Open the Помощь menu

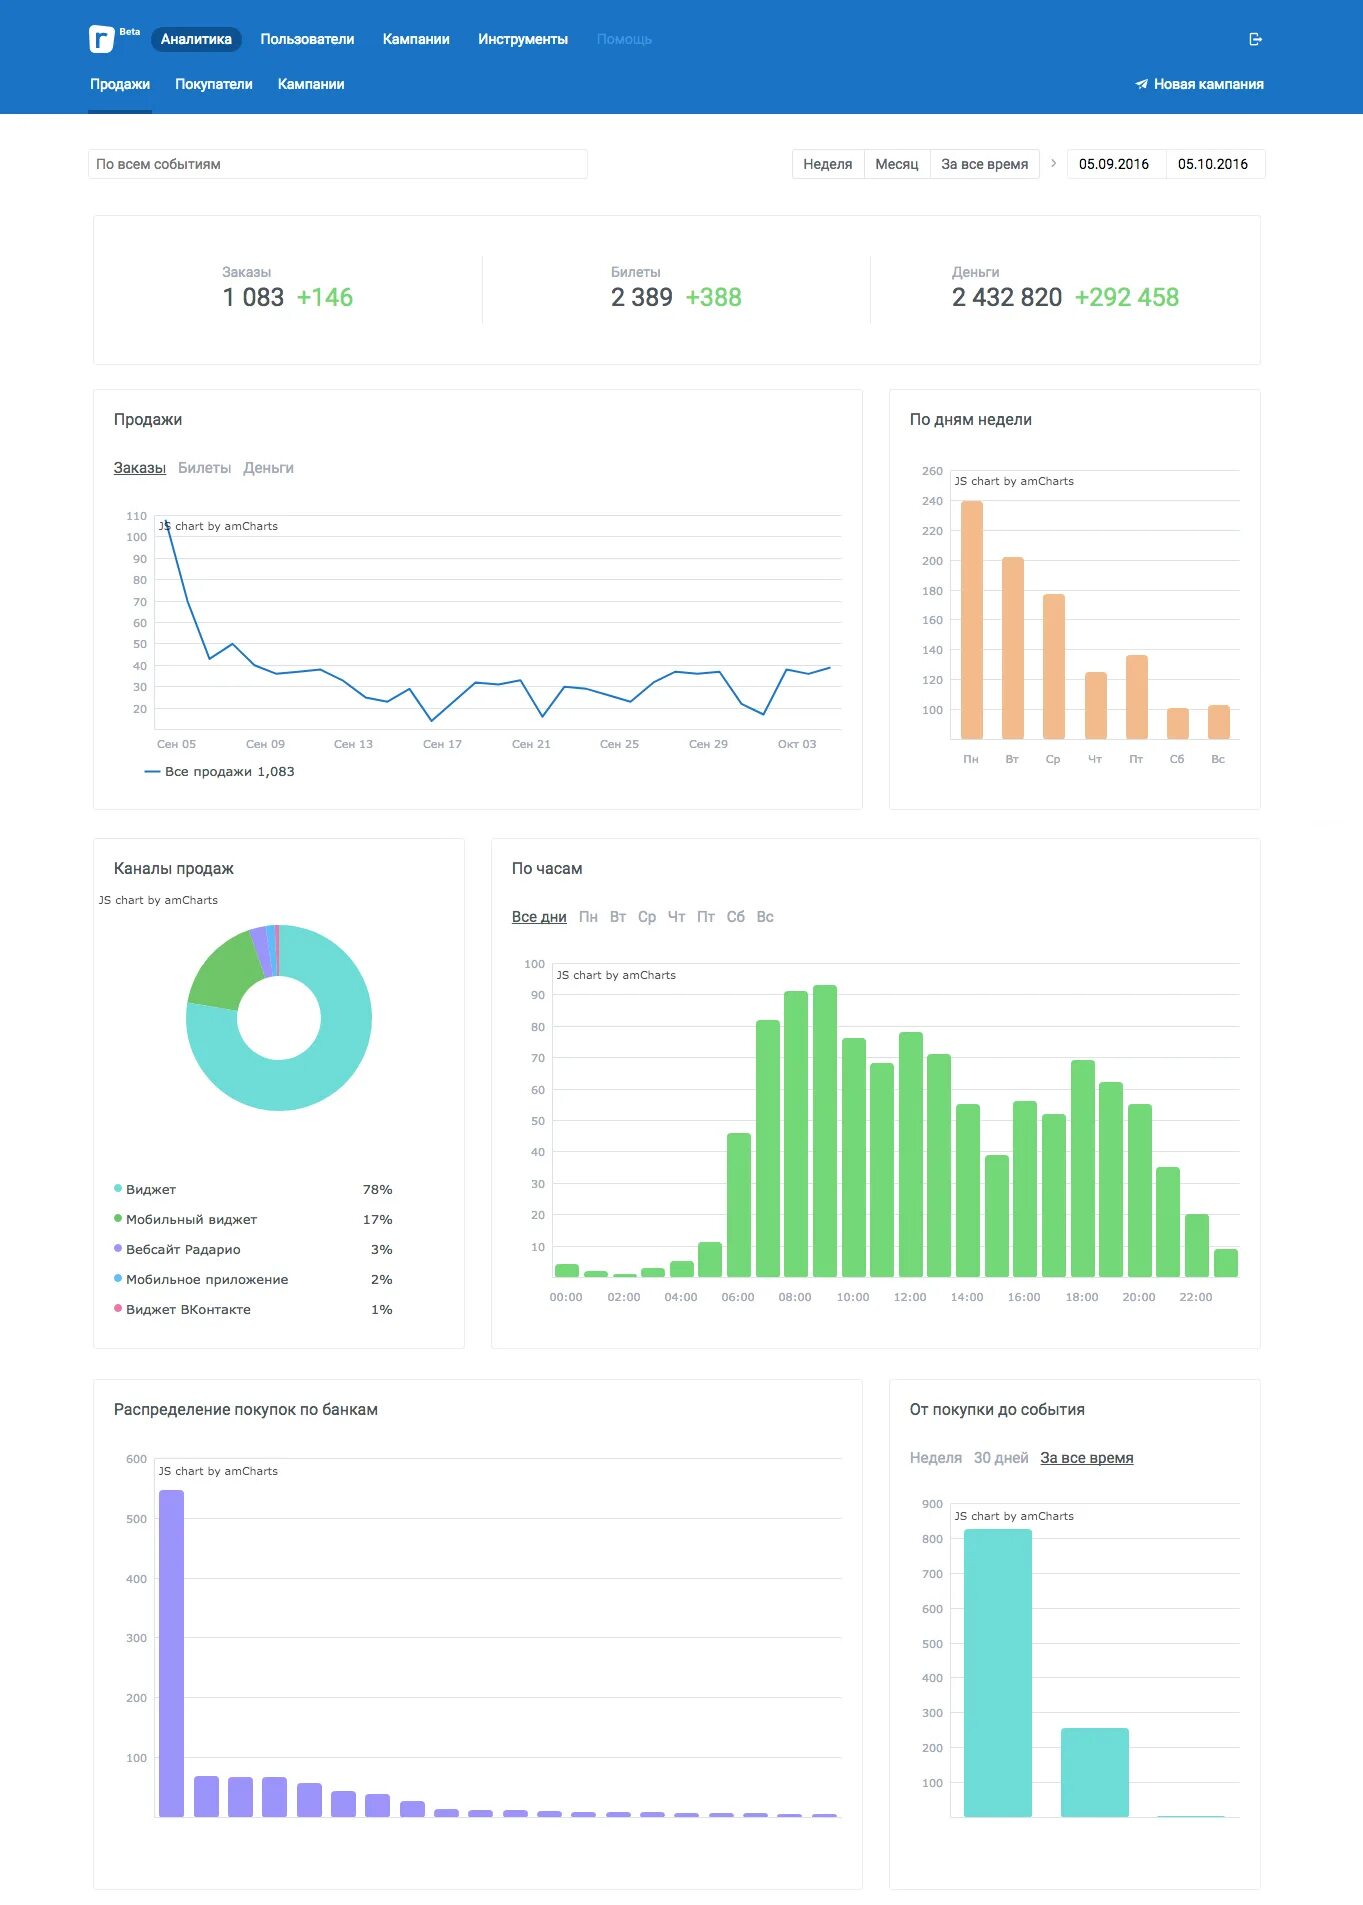624,39
